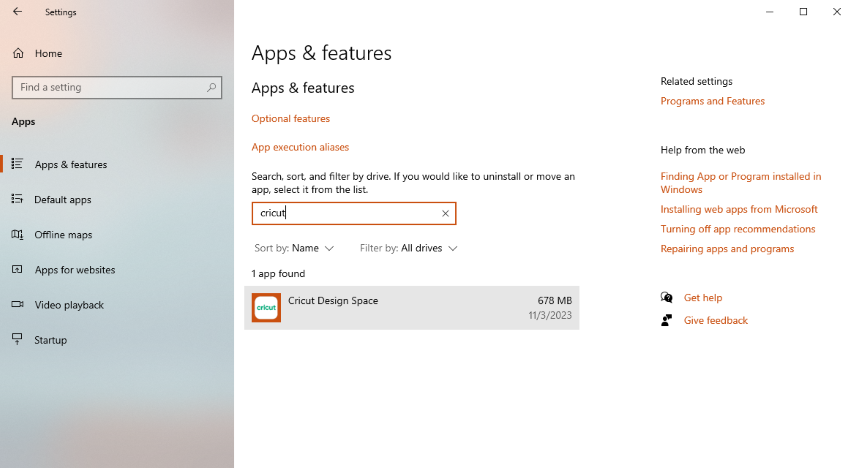Select the Offline maps sidebar icon
Screen dimensions: 854x468
click(x=17, y=234)
